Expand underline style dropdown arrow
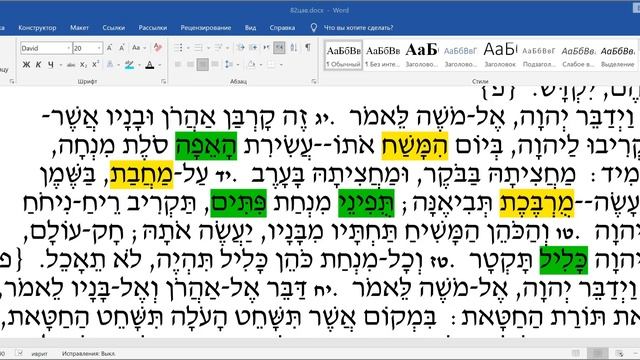Image resolution: width=640 pixels, height=360 pixels. tap(60, 64)
